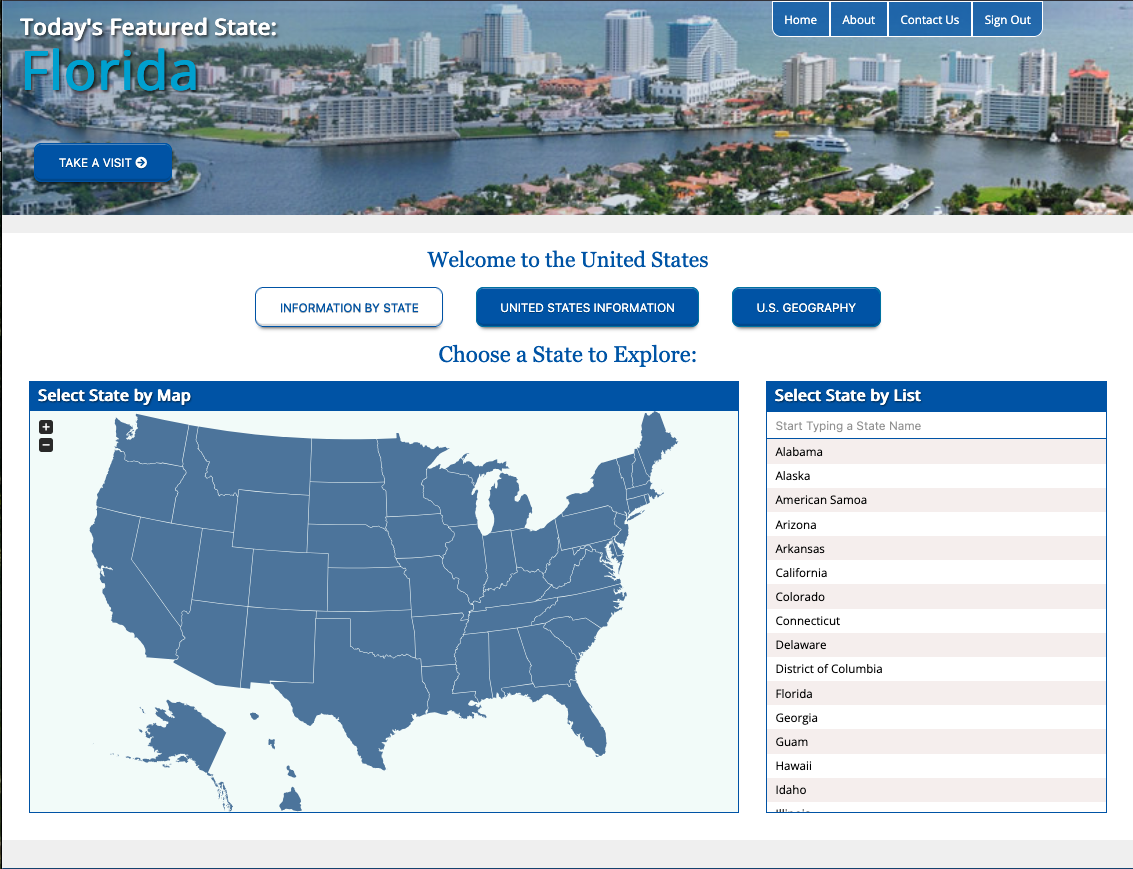Zoom in on the map with plus icon
Screen dimensions: 1133x869
(x=46, y=427)
